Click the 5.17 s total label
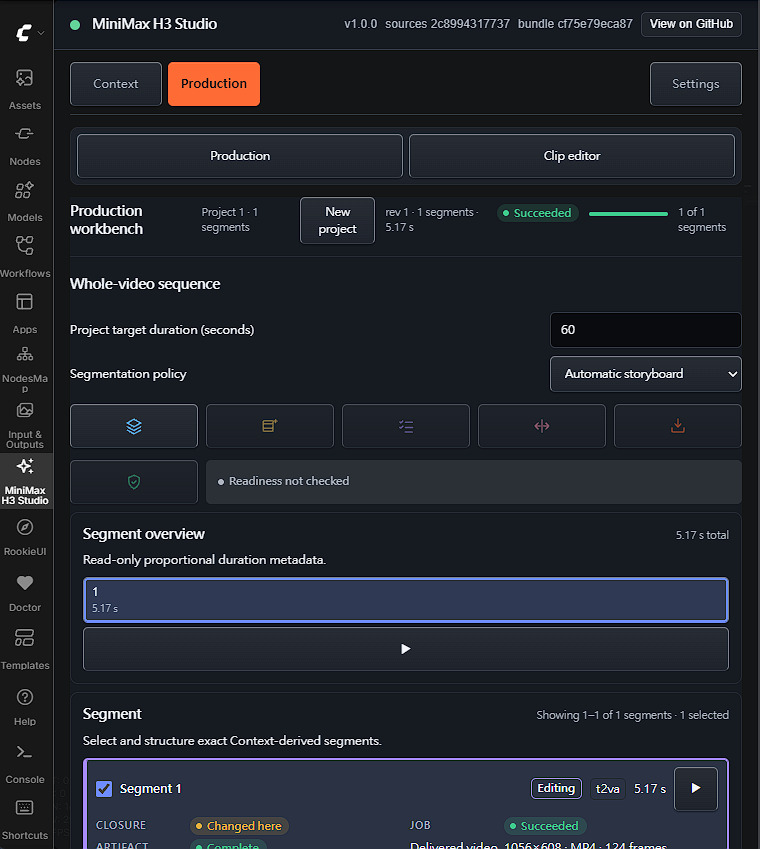Viewport: 760px width, 849px height. coord(702,535)
